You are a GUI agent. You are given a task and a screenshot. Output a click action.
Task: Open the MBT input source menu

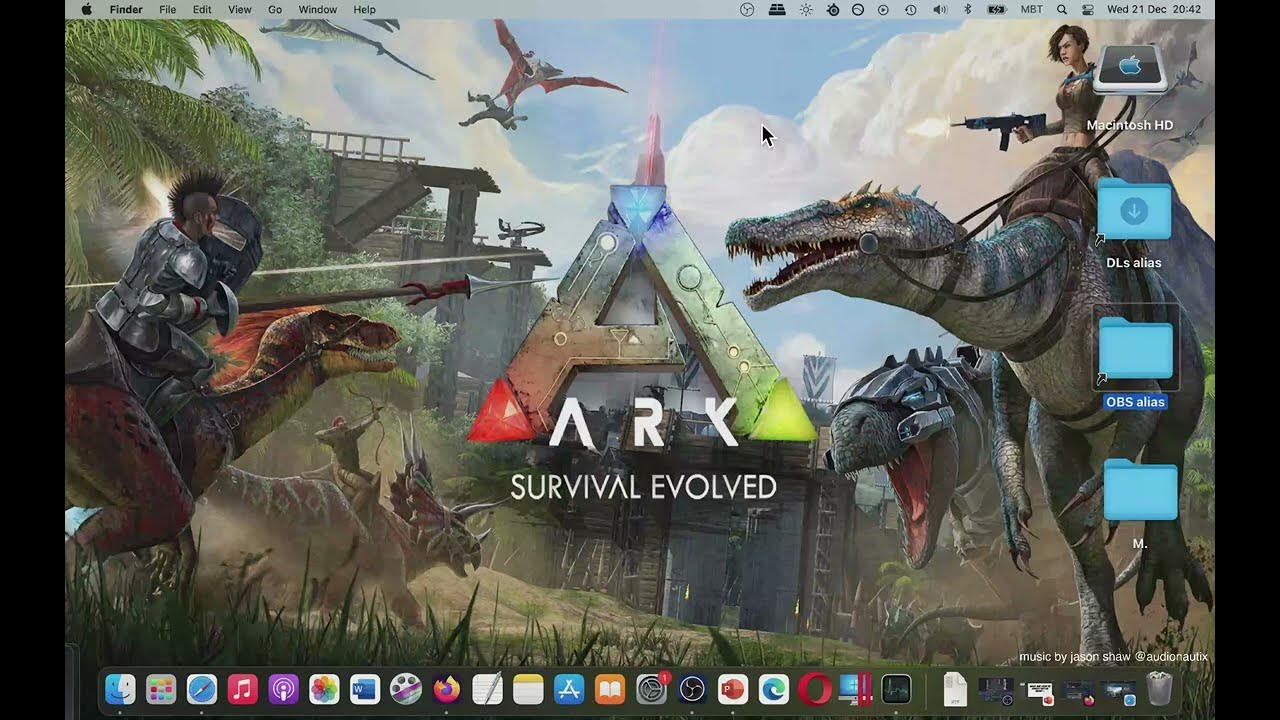[1031, 9]
